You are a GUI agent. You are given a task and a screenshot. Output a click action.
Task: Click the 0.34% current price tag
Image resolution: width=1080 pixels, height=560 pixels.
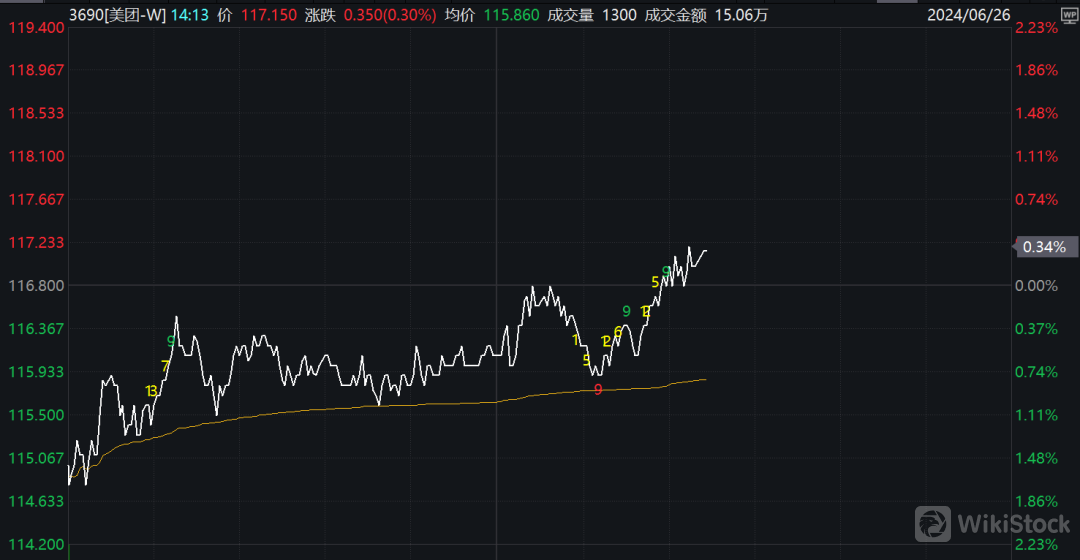point(1044,246)
